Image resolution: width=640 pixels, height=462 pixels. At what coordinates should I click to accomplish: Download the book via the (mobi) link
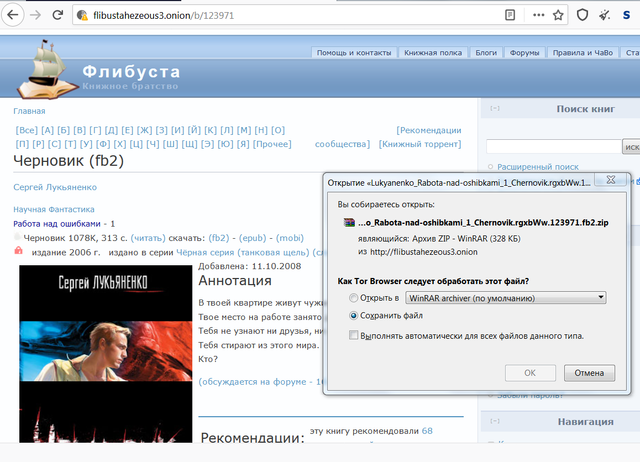290,238
